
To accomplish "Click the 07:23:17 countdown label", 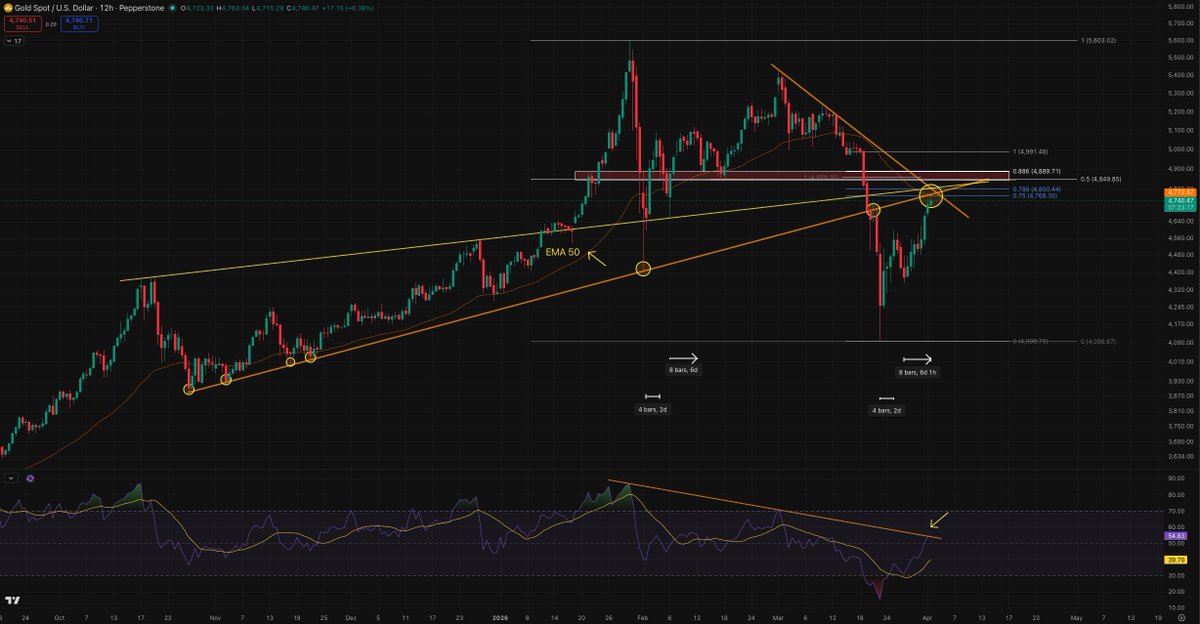I will tap(1179, 209).
